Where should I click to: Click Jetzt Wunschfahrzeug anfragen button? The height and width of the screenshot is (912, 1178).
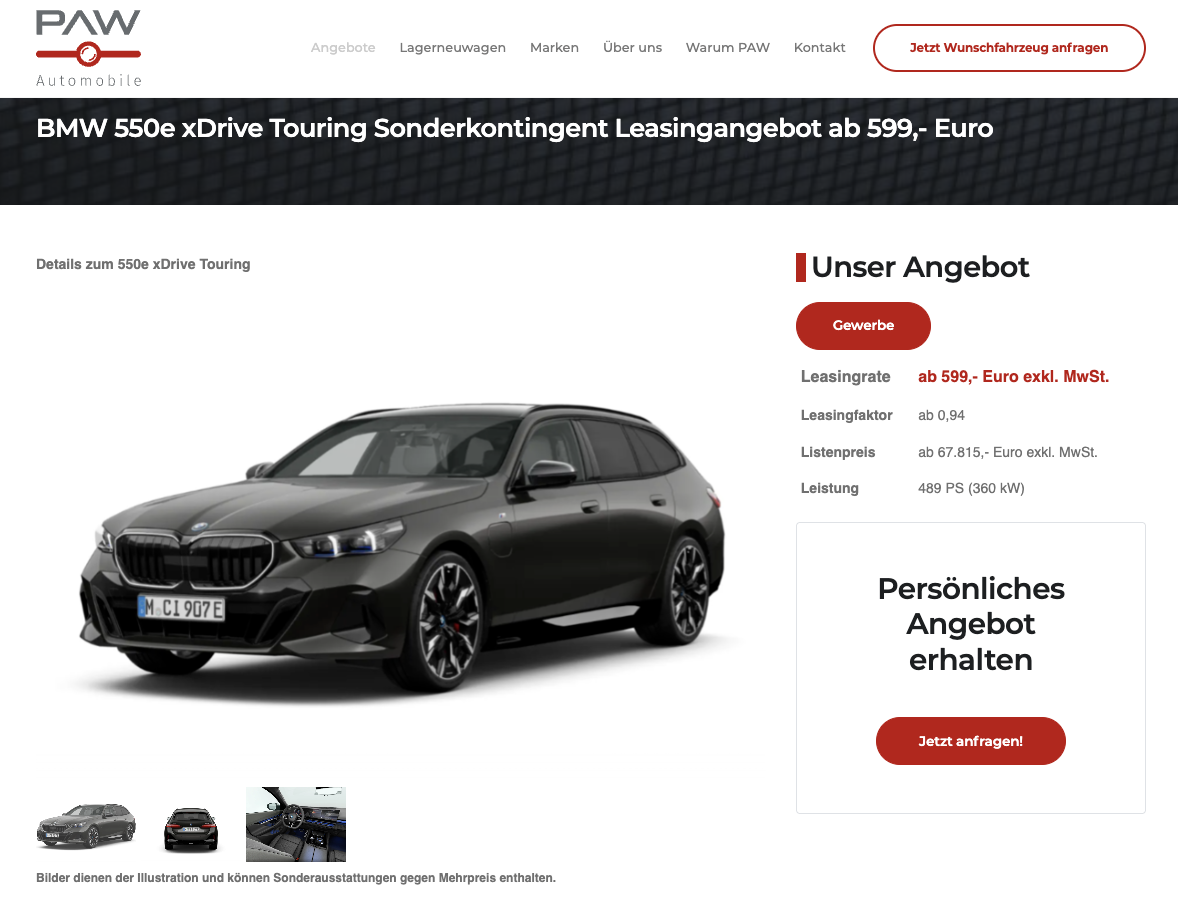point(1009,48)
